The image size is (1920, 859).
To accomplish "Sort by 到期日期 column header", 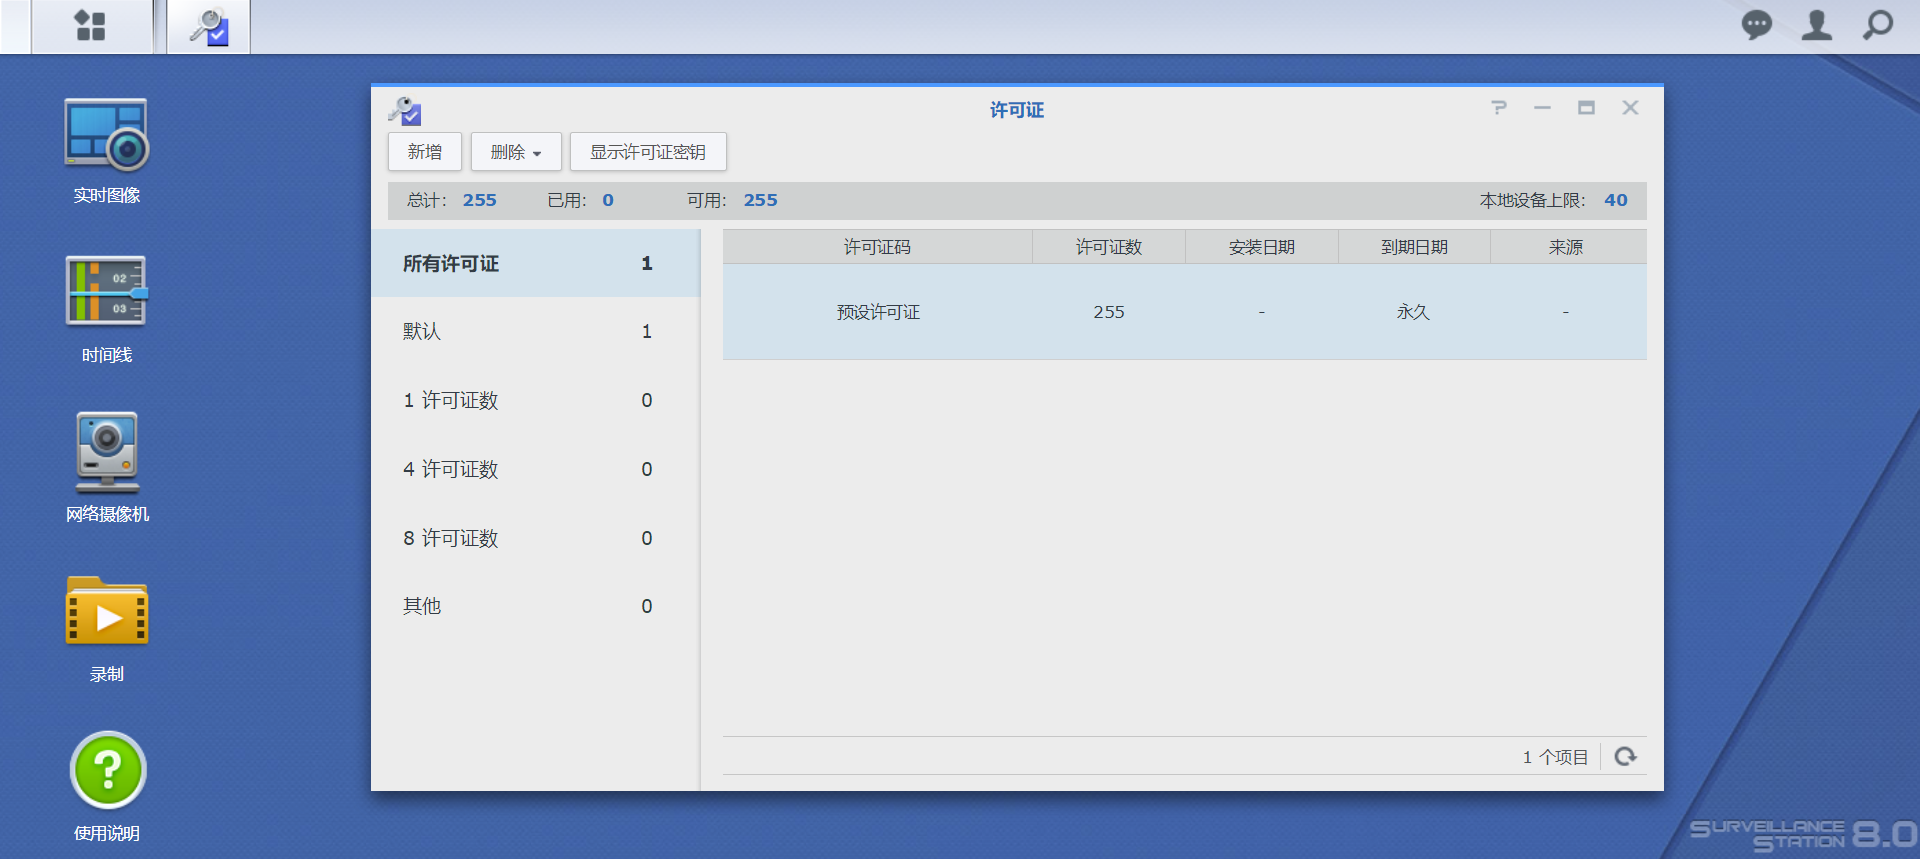I will tap(1414, 247).
